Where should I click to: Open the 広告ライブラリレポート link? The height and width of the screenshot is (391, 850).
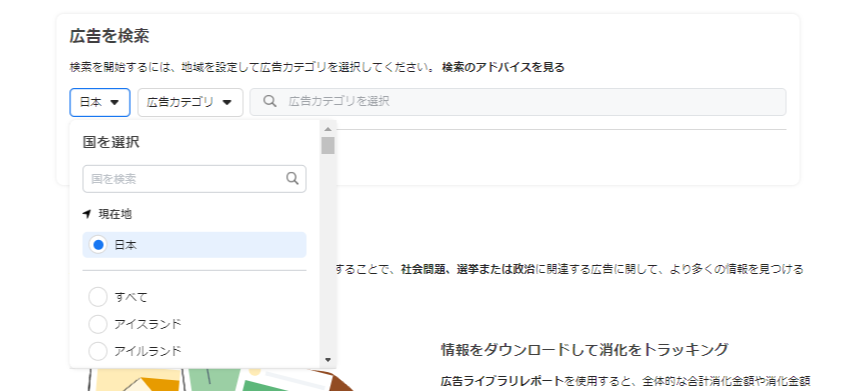[x=502, y=381]
